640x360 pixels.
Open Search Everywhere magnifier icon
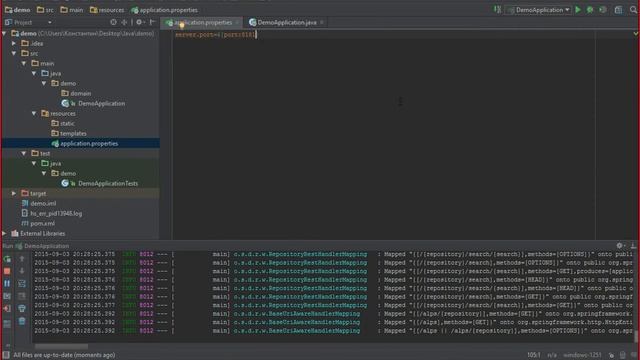pyautogui.click(x=633, y=10)
